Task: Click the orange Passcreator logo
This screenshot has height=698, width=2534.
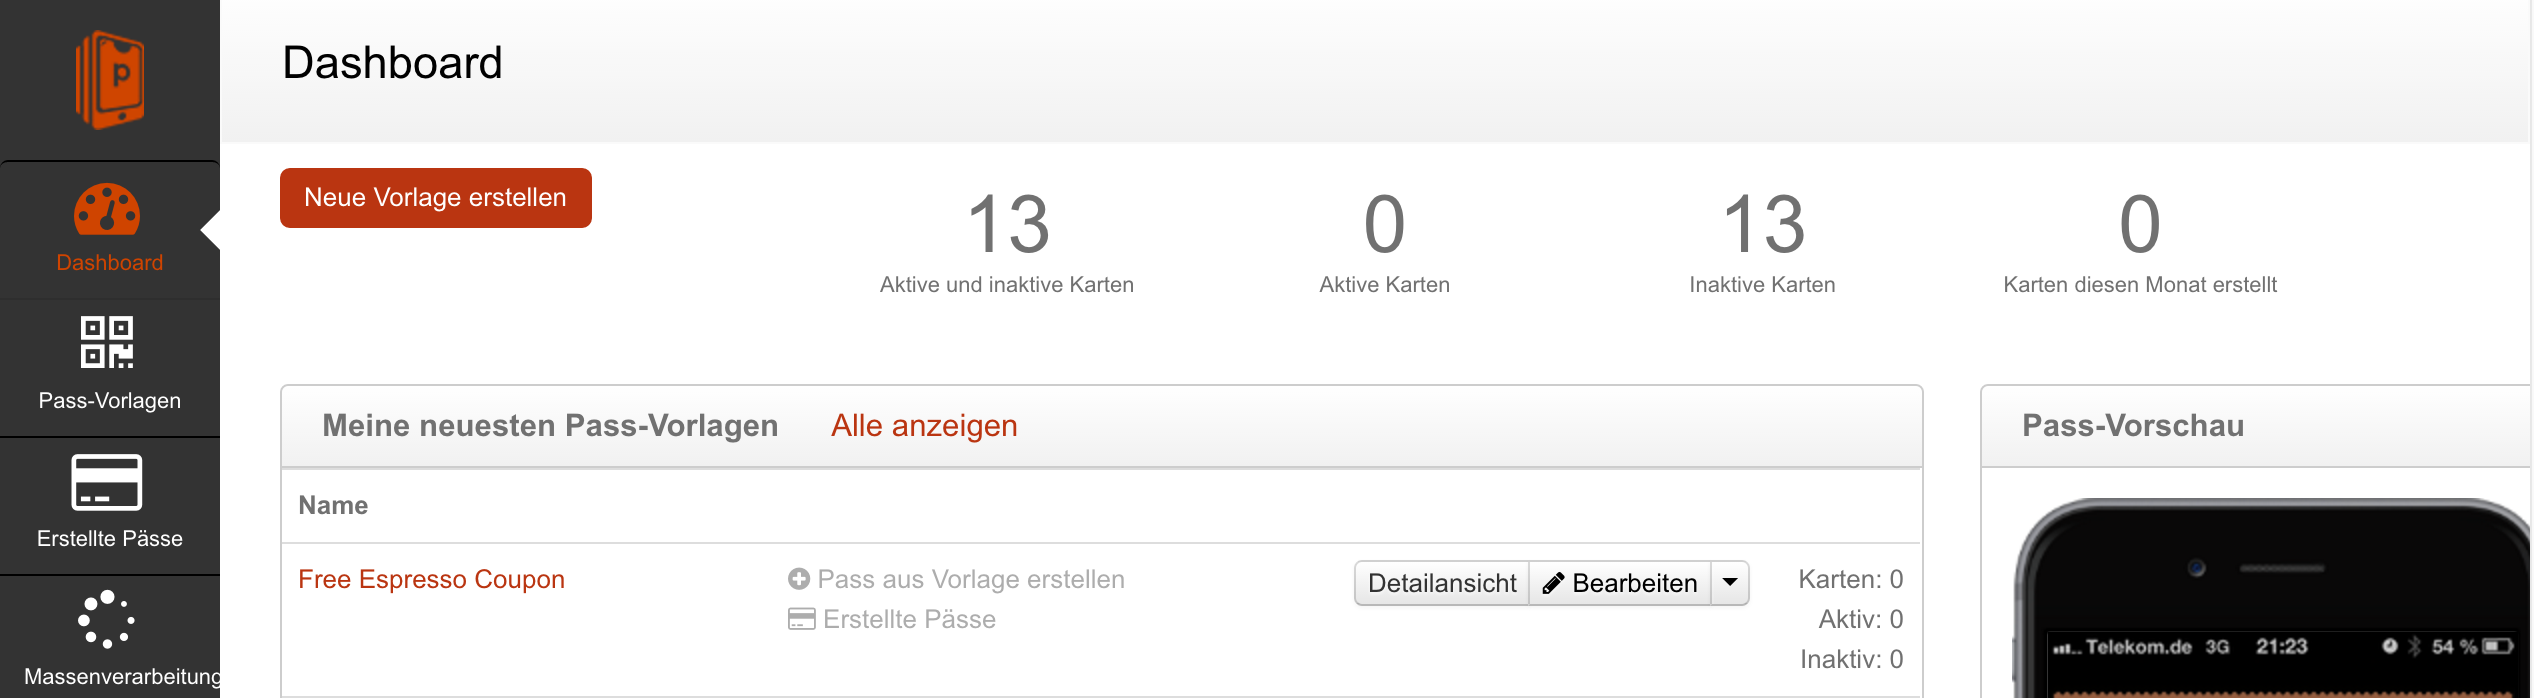Action: coord(109,79)
